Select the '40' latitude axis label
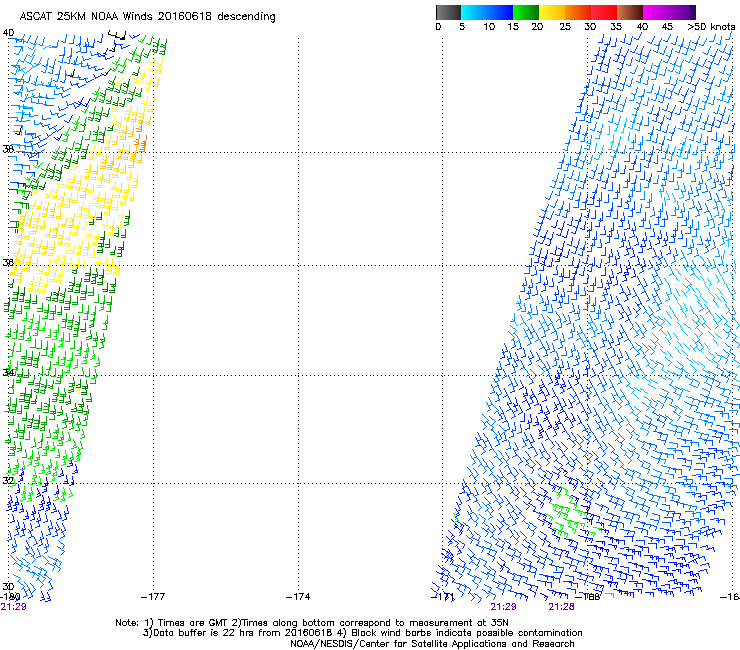The height and width of the screenshot is (650, 740). (x=8, y=33)
